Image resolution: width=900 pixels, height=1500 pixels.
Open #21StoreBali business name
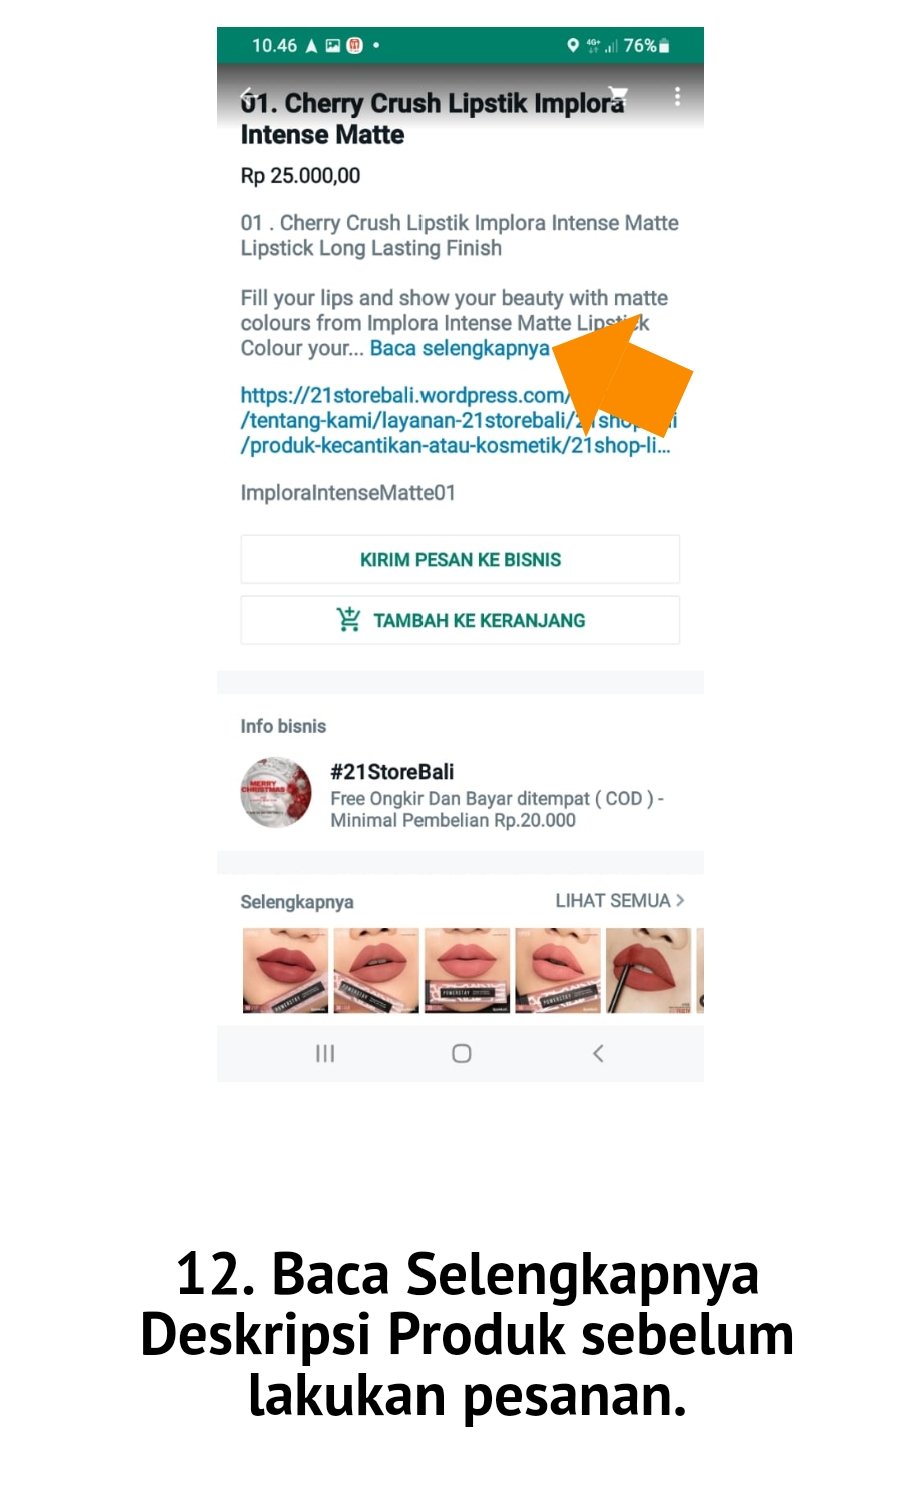coord(392,772)
